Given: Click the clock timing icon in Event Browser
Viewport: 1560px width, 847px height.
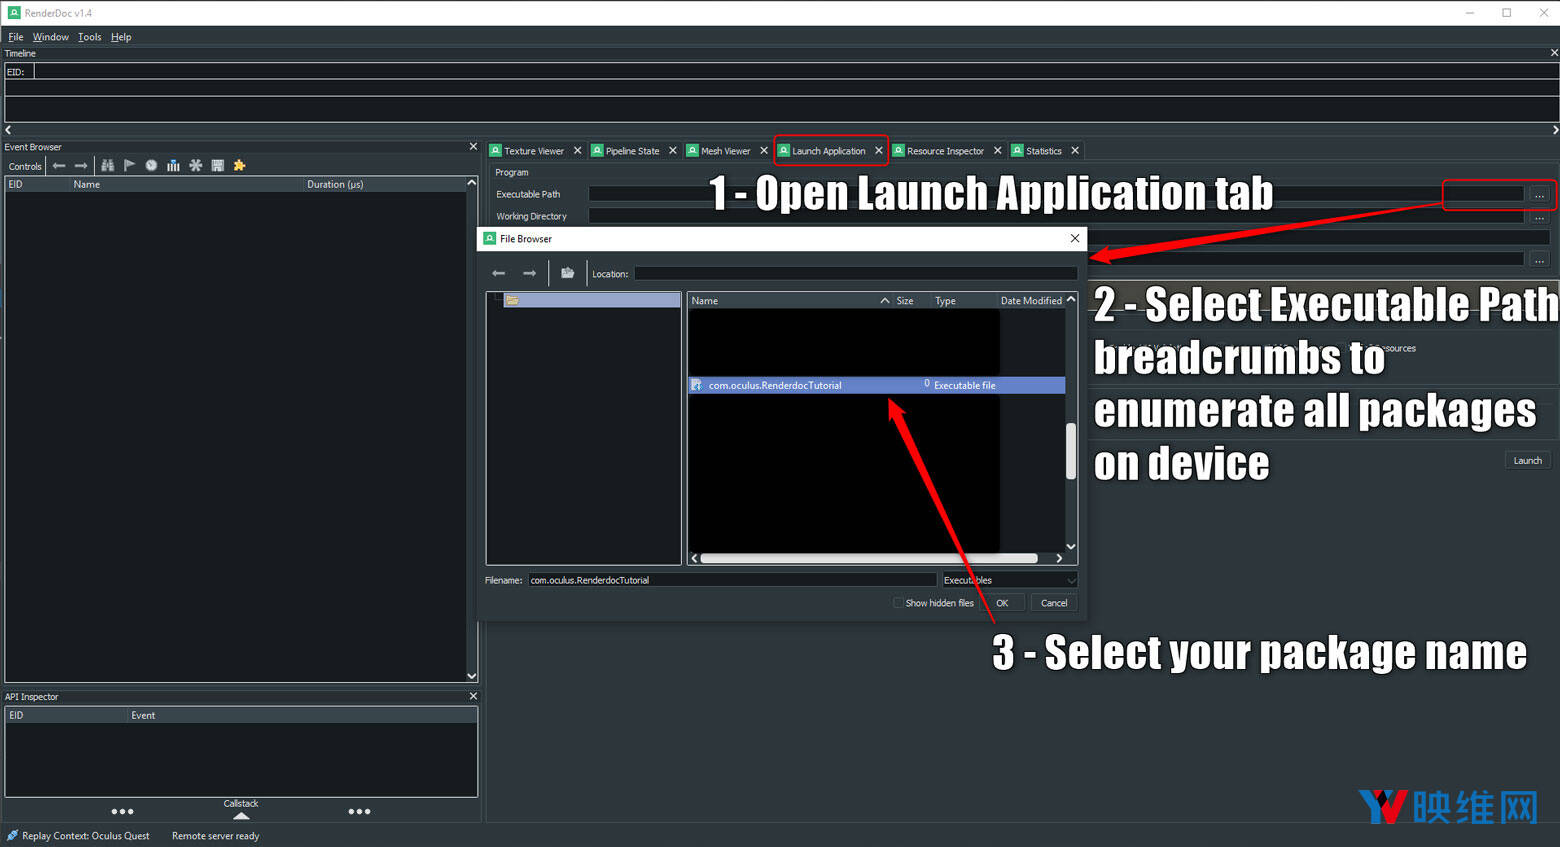Looking at the screenshot, I should (151, 166).
